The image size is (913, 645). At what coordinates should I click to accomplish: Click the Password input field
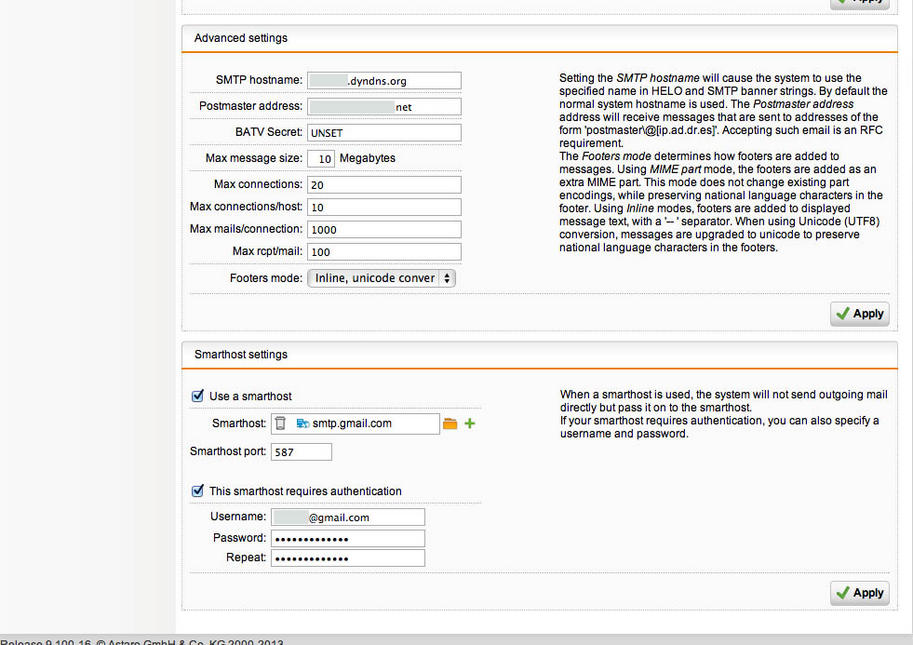(x=348, y=538)
